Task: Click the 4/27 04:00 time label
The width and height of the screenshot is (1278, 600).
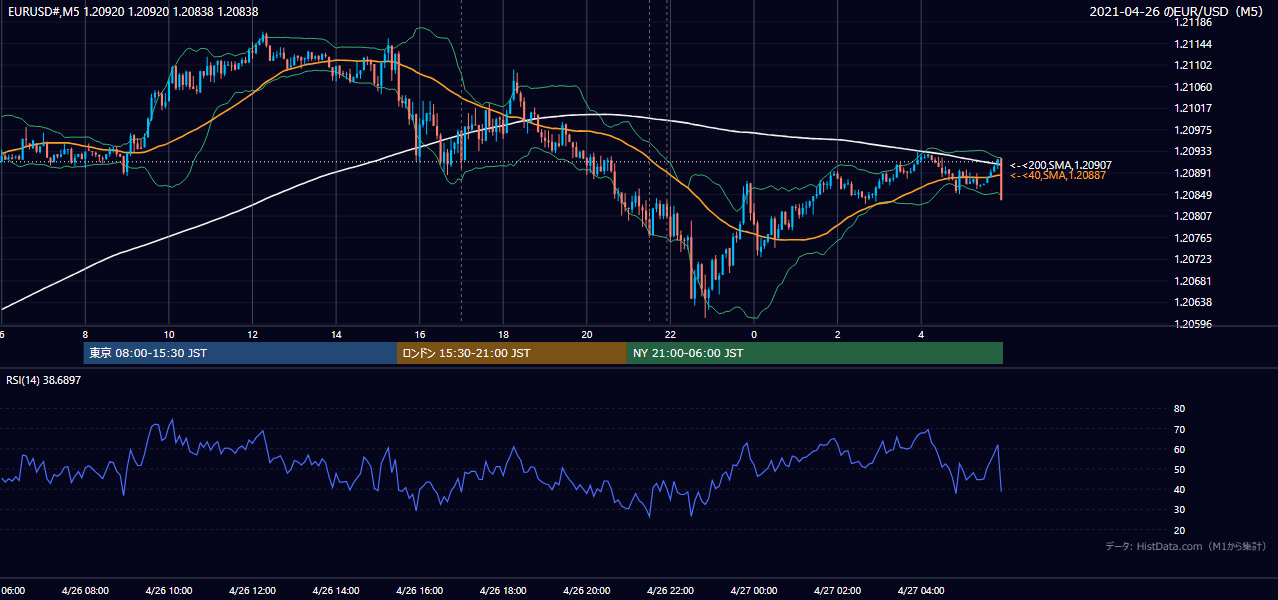Action: (x=921, y=590)
